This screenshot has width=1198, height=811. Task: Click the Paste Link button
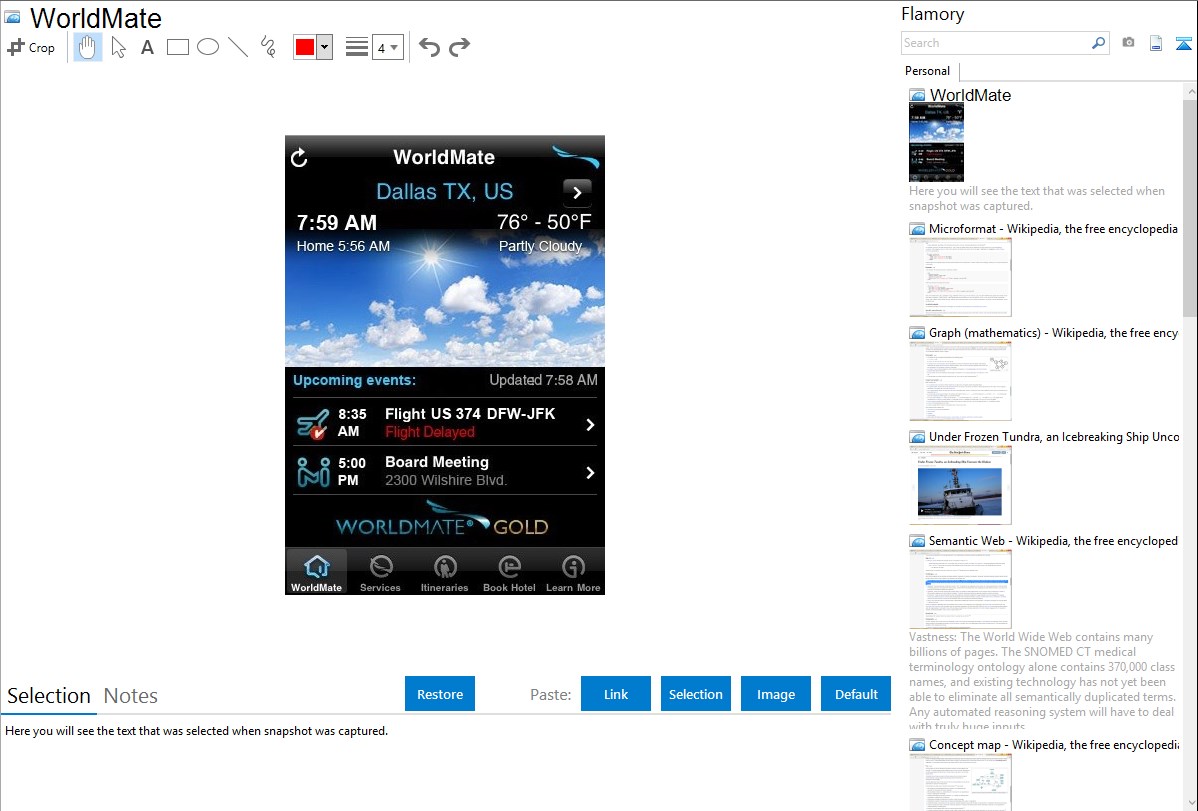pos(616,694)
